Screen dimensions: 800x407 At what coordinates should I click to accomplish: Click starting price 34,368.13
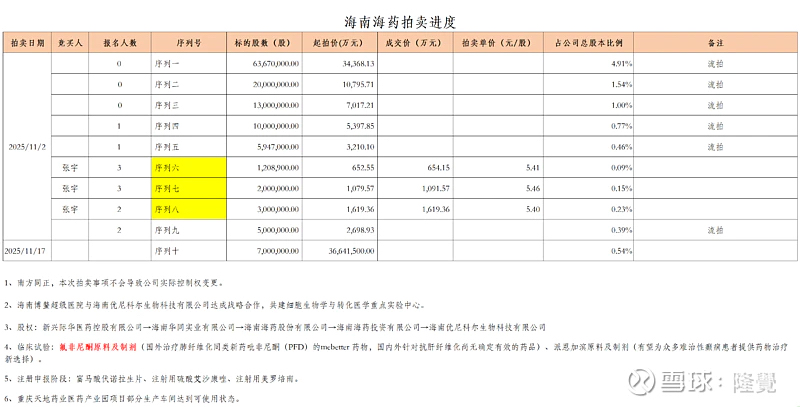(360, 64)
